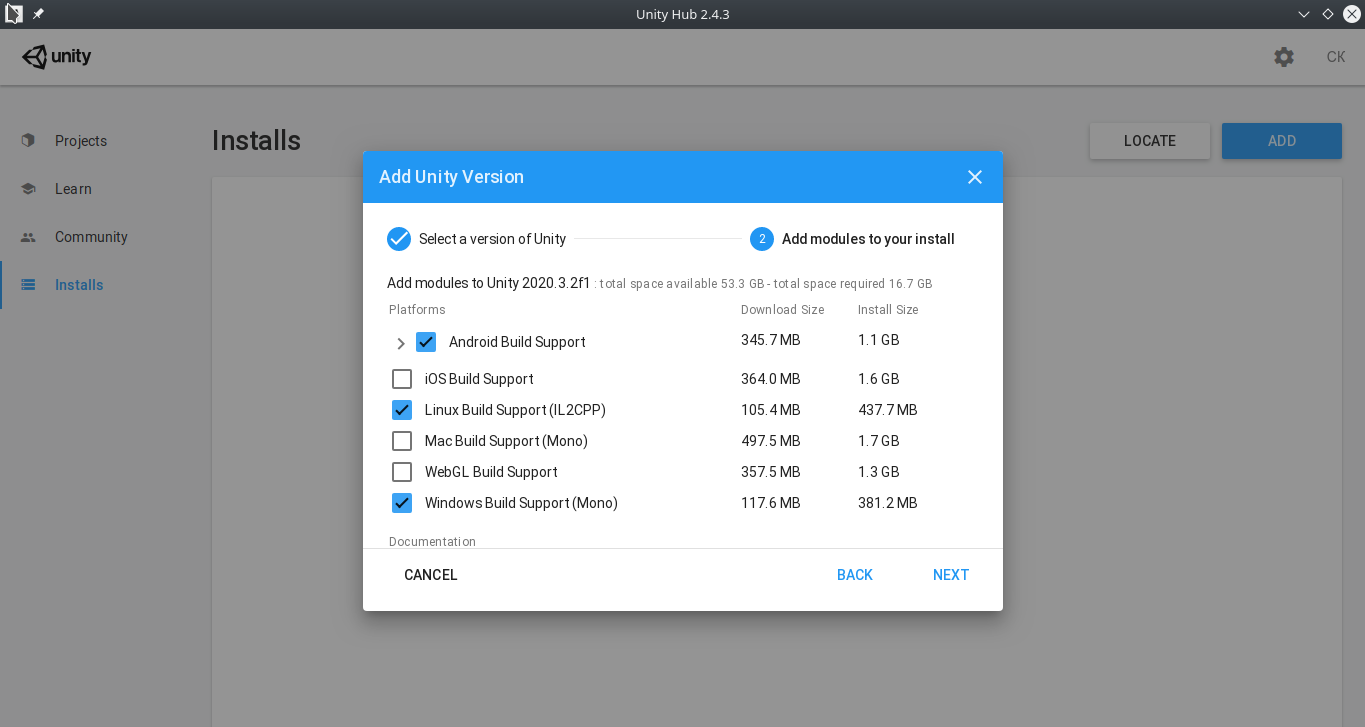
Task: Uncheck Android Build Support
Action: coord(426,342)
